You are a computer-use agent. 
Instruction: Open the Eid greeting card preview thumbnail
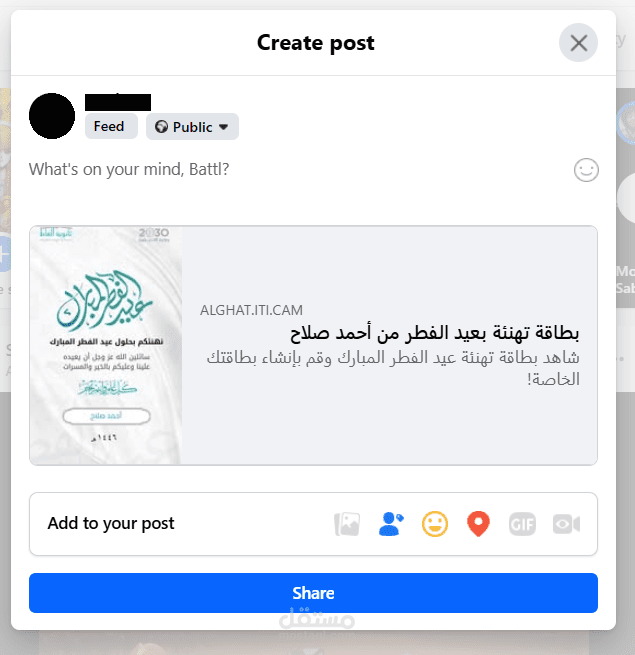(106, 345)
